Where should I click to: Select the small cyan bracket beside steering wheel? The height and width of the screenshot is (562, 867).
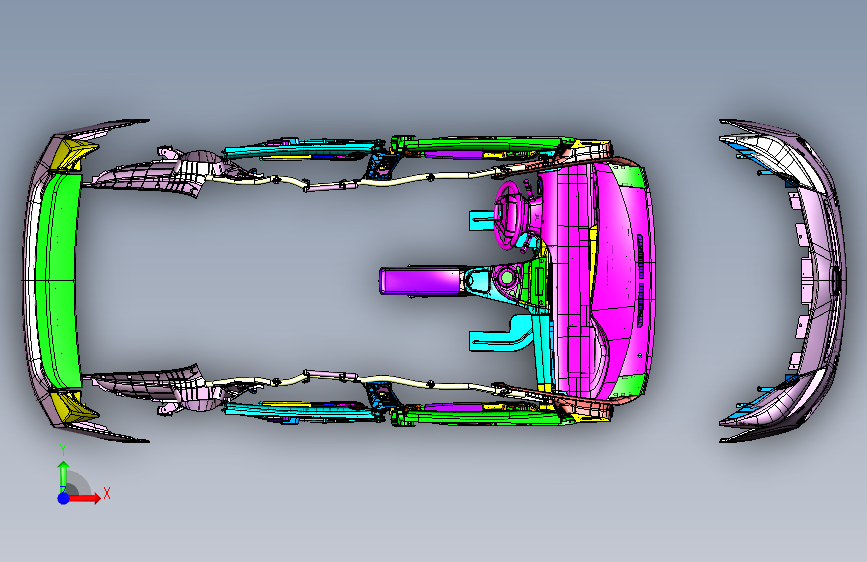coord(482,220)
